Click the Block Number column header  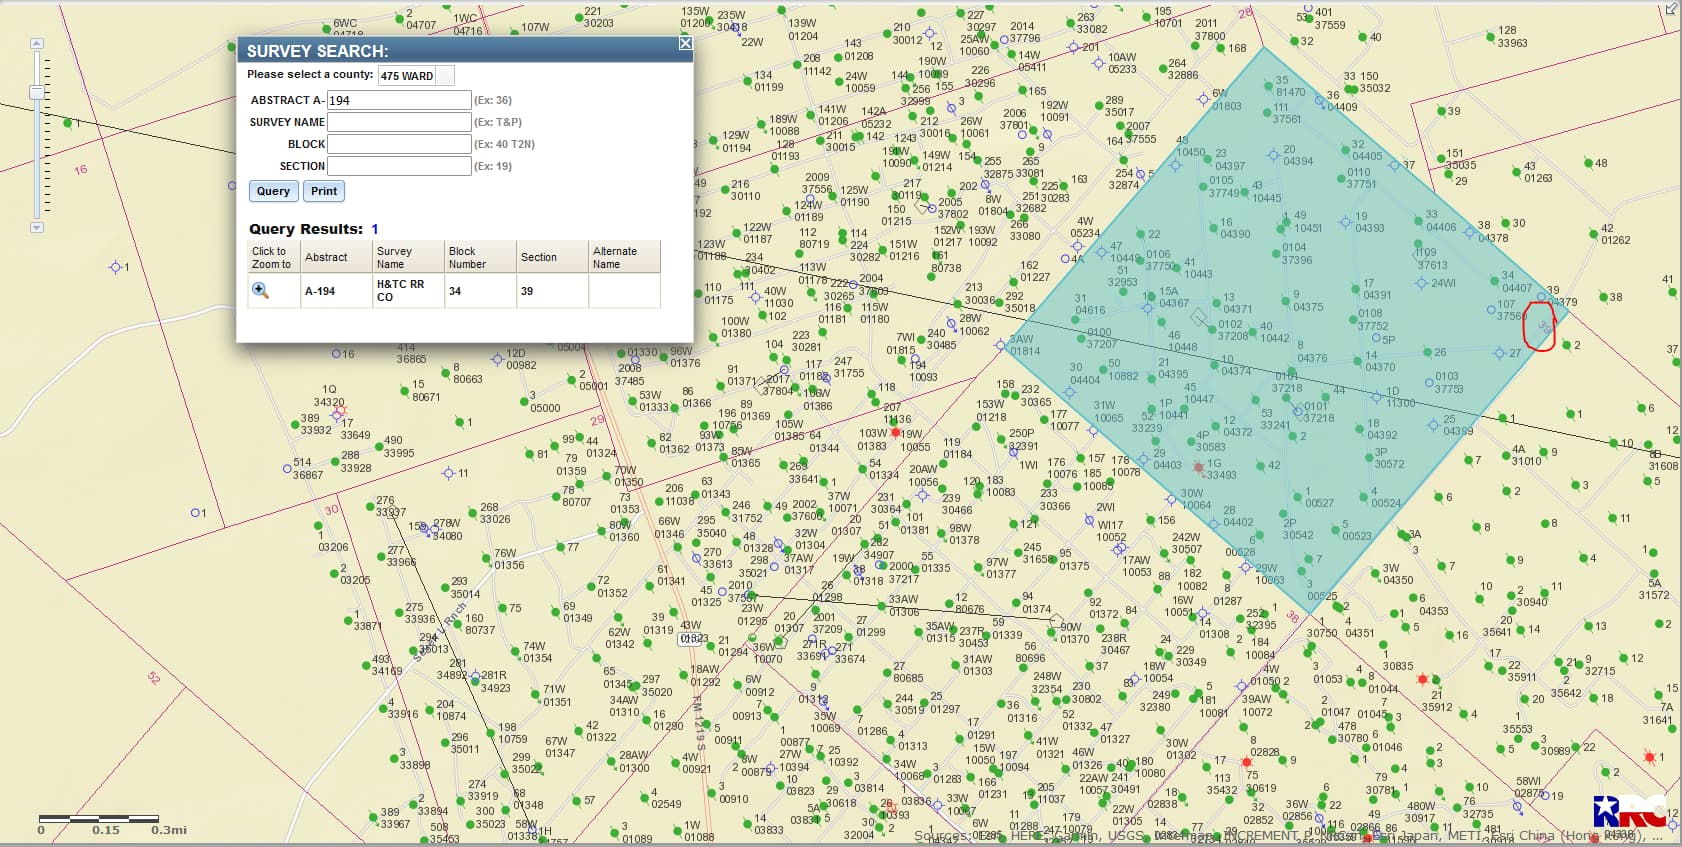click(x=479, y=257)
